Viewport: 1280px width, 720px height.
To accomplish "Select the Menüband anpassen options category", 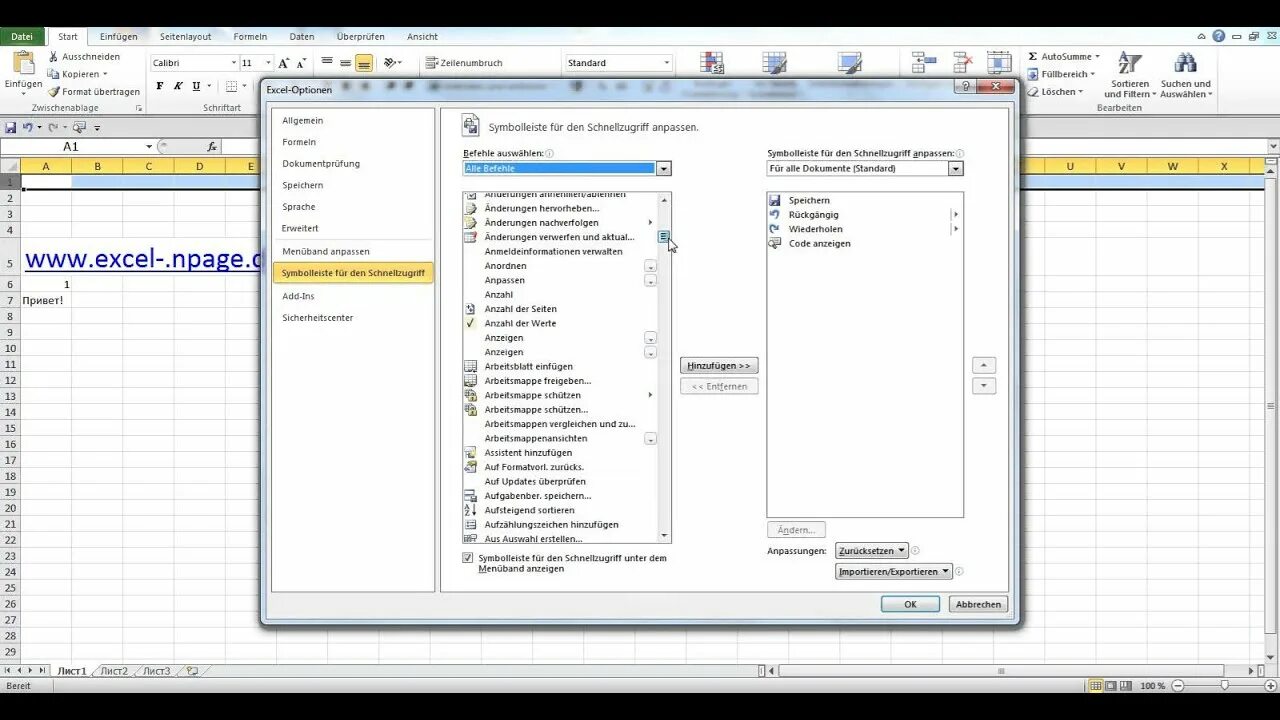I will [x=353, y=252].
